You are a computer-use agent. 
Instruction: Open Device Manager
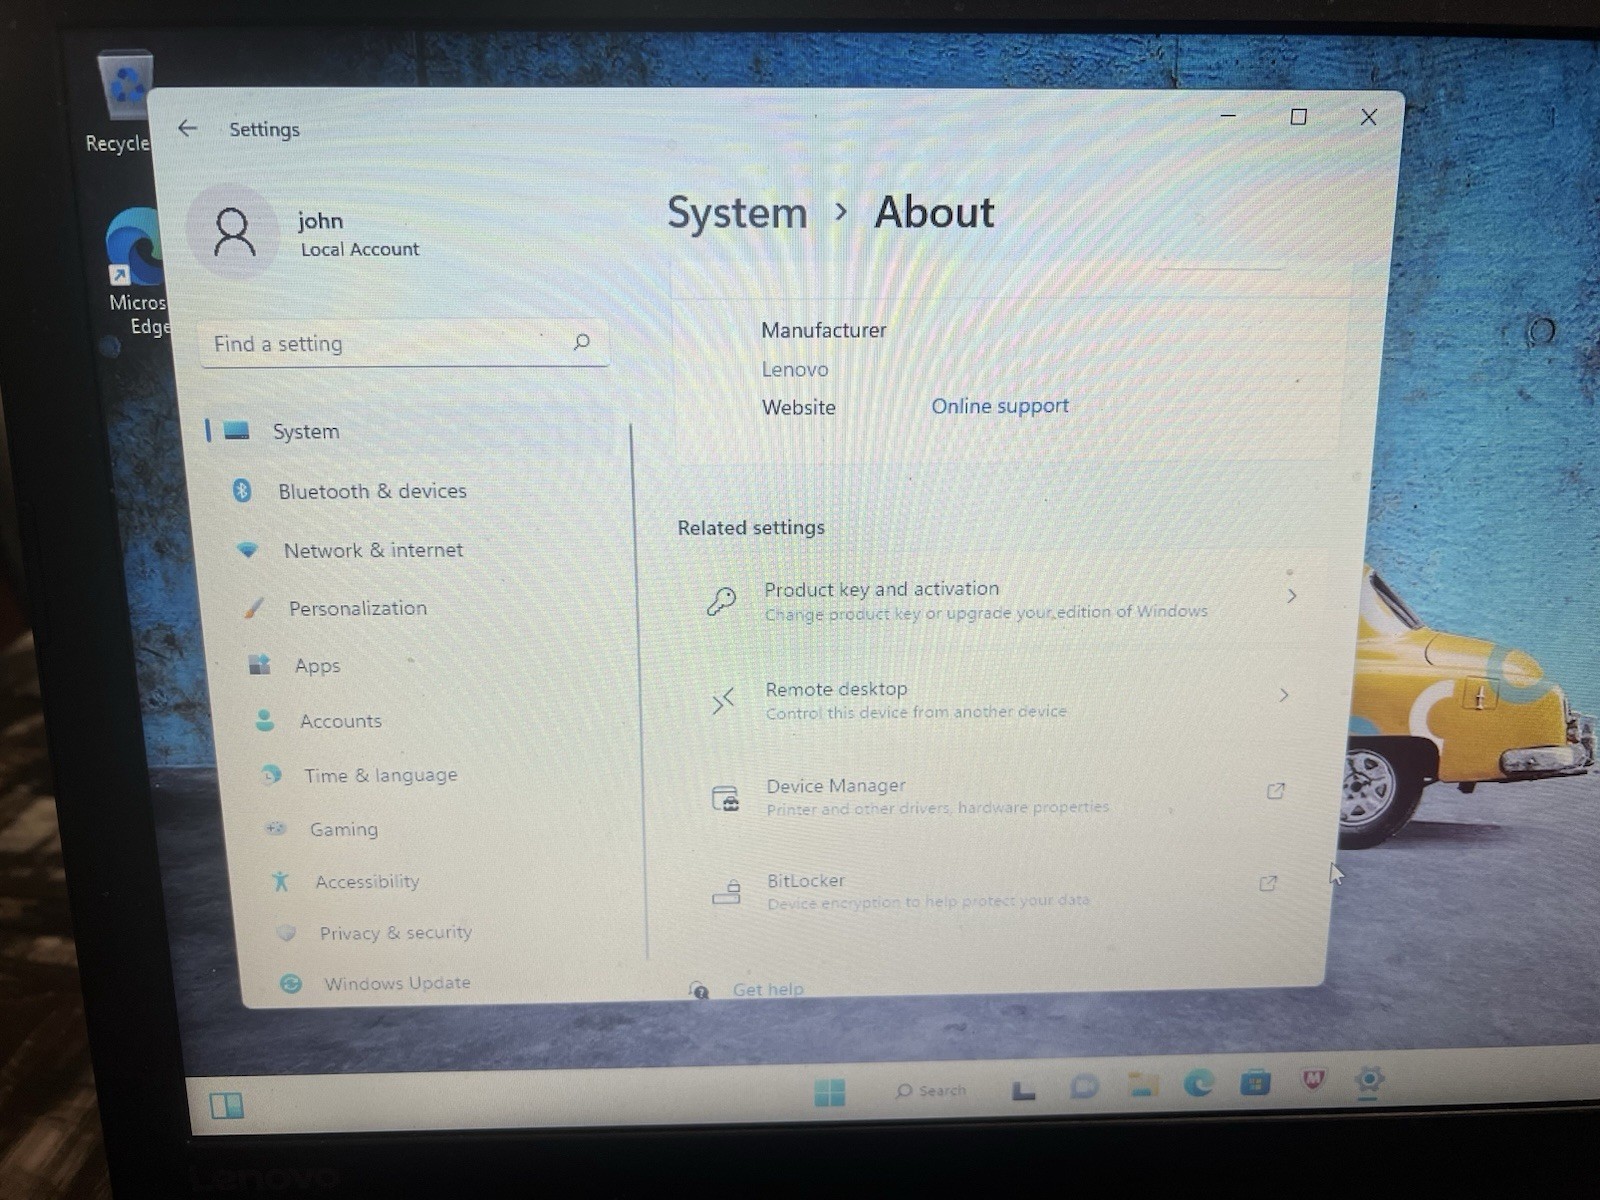(x=1000, y=796)
